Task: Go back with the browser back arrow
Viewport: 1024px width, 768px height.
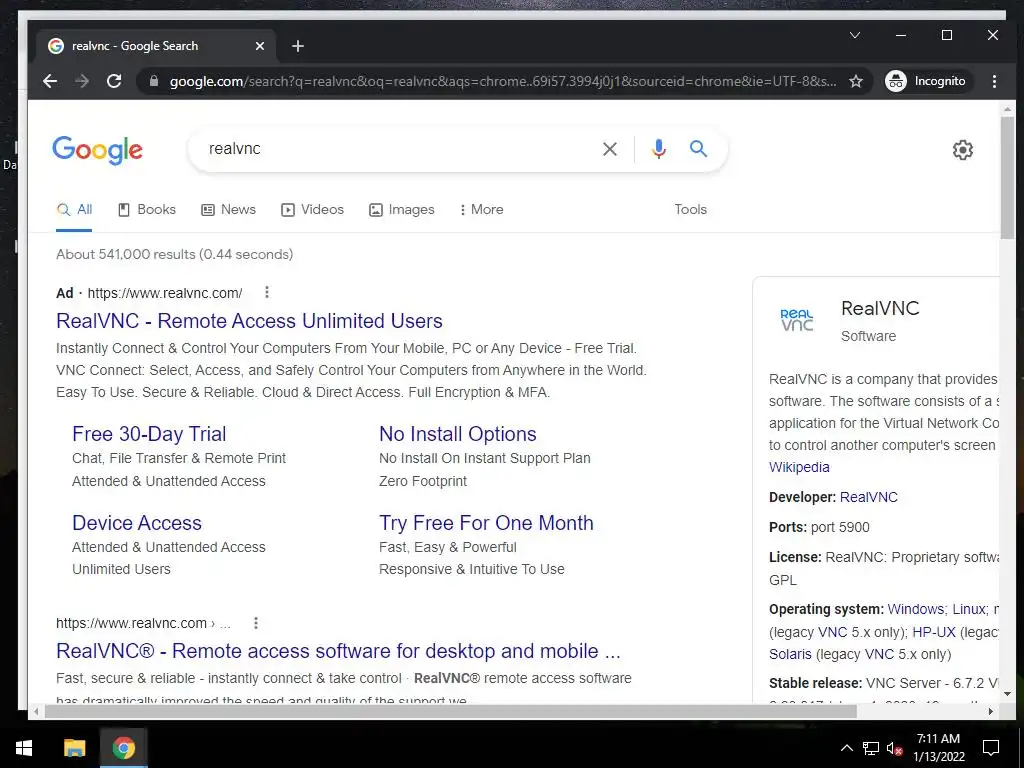Action: click(x=50, y=81)
